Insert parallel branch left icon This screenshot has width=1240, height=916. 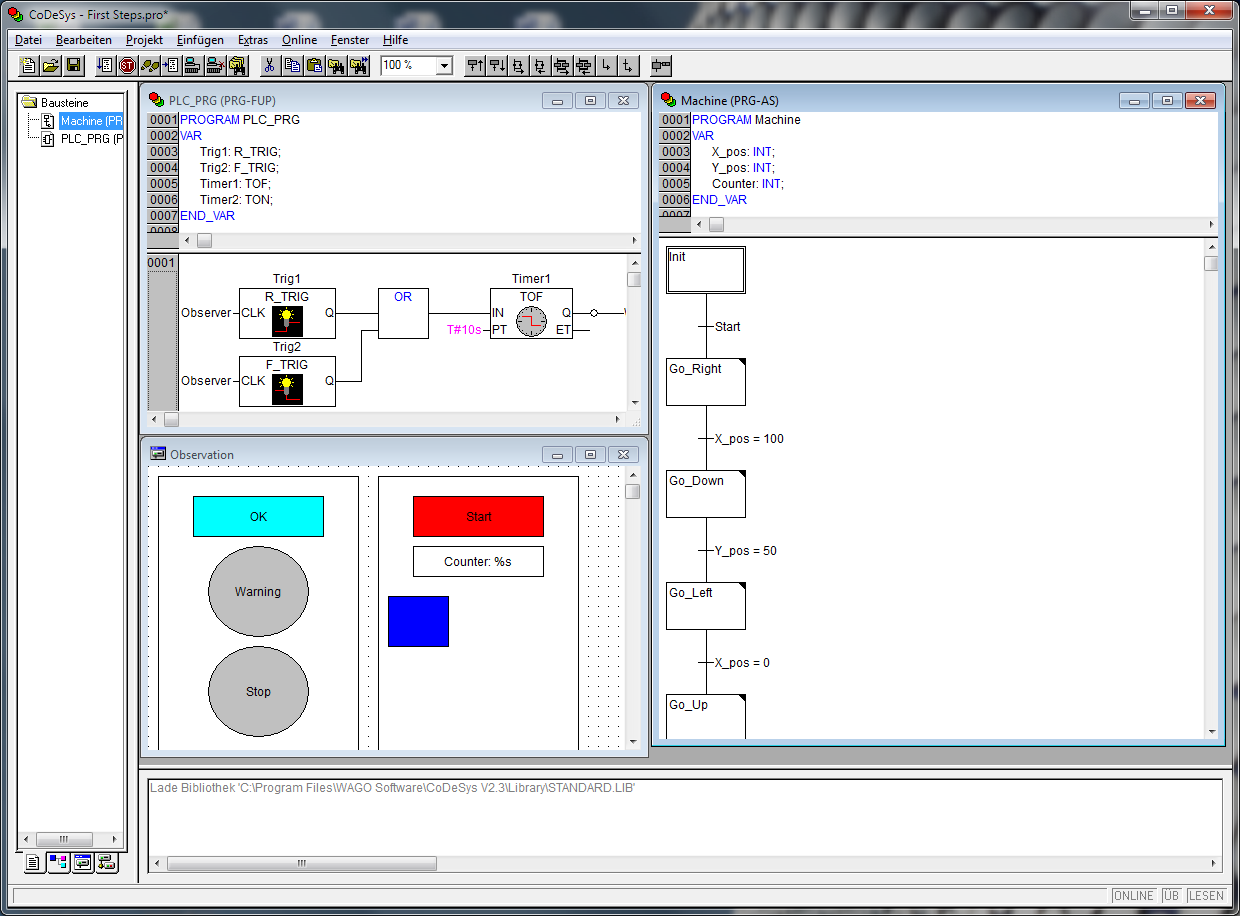pyautogui.click(x=584, y=66)
